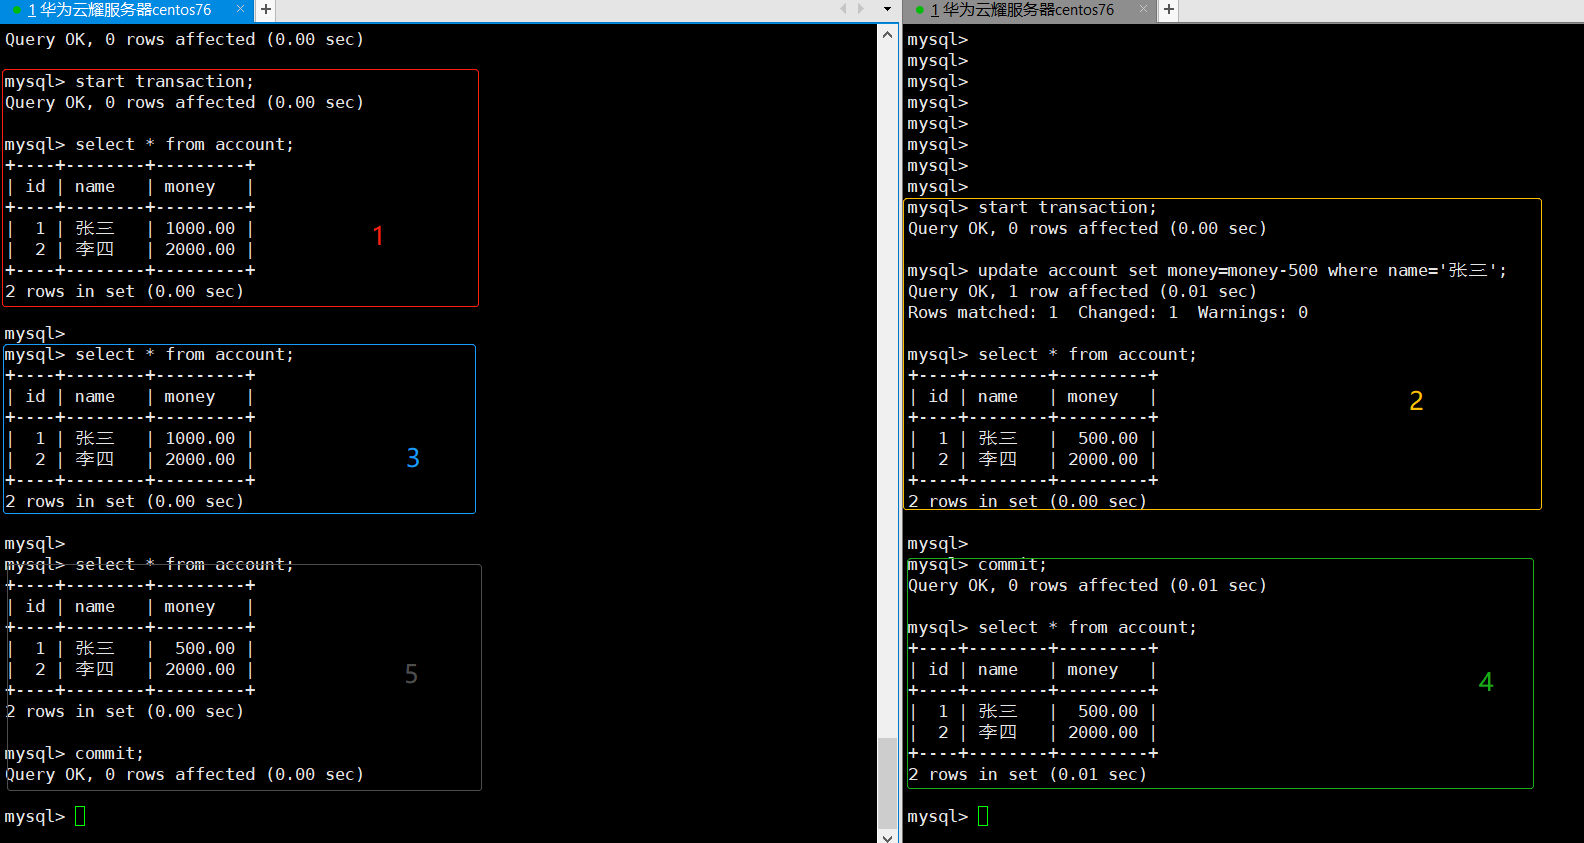This screenshot has width=1584, height=843.
Task: Open the tab list dropdown arrow
Action: click(x=888, y=9)
